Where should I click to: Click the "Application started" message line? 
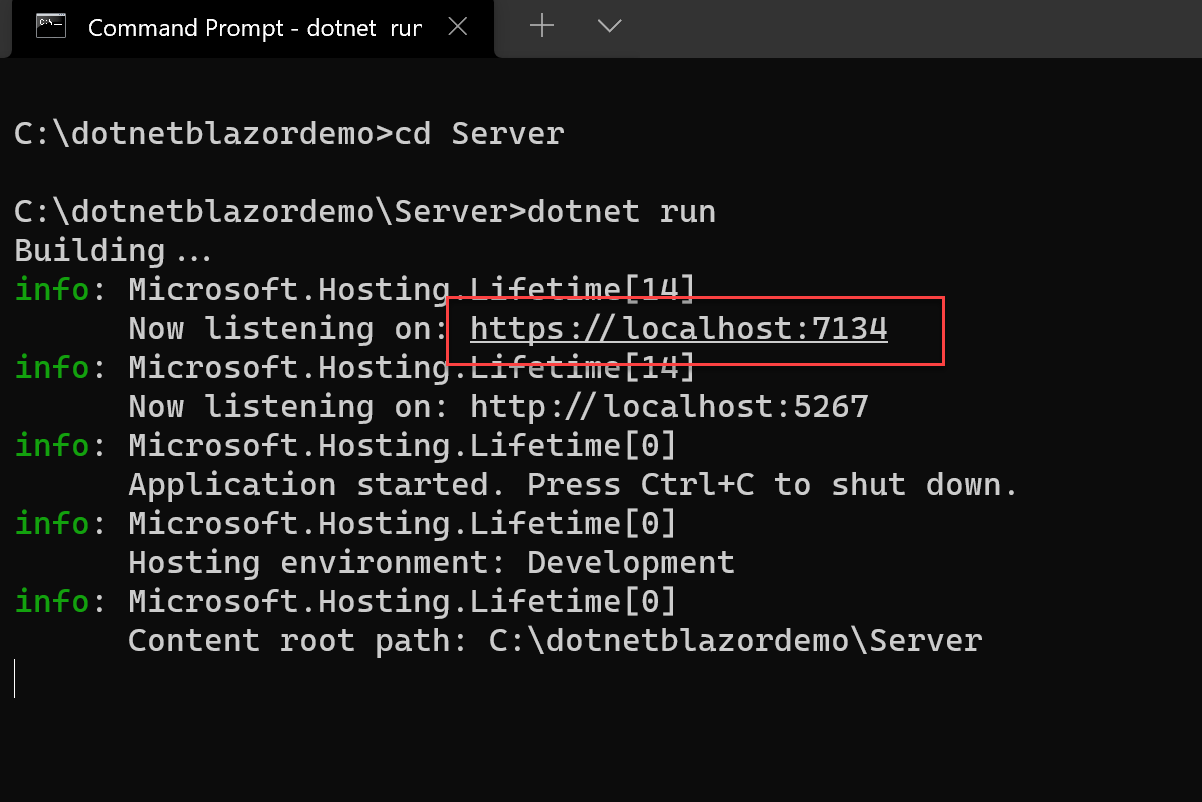(572, 485)
